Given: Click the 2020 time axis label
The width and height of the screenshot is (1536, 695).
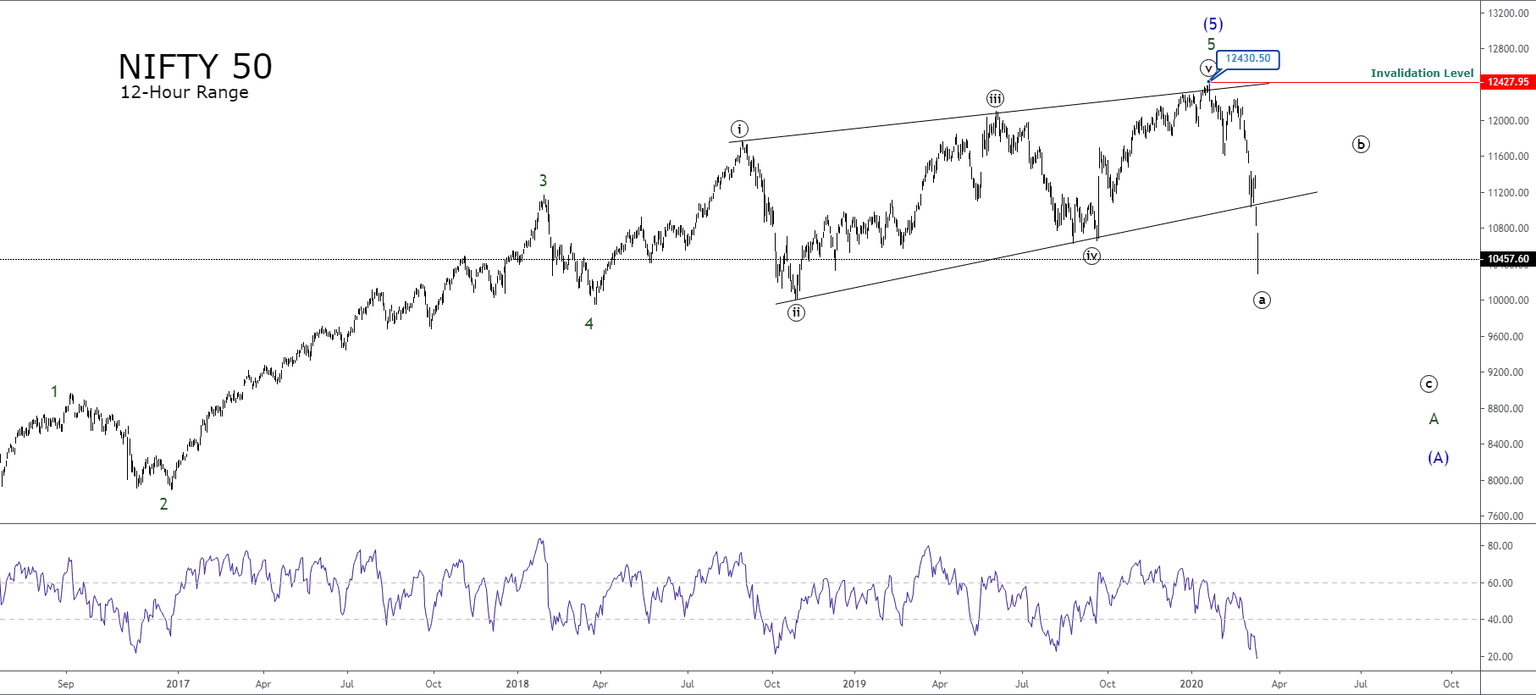Looking at the screenshot, I should tap(1192, 684).
